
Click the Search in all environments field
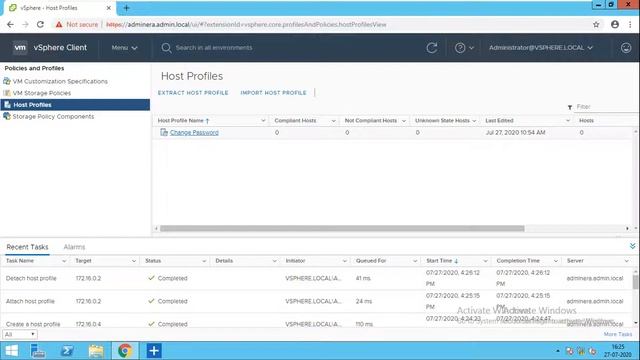coord(214,48)
